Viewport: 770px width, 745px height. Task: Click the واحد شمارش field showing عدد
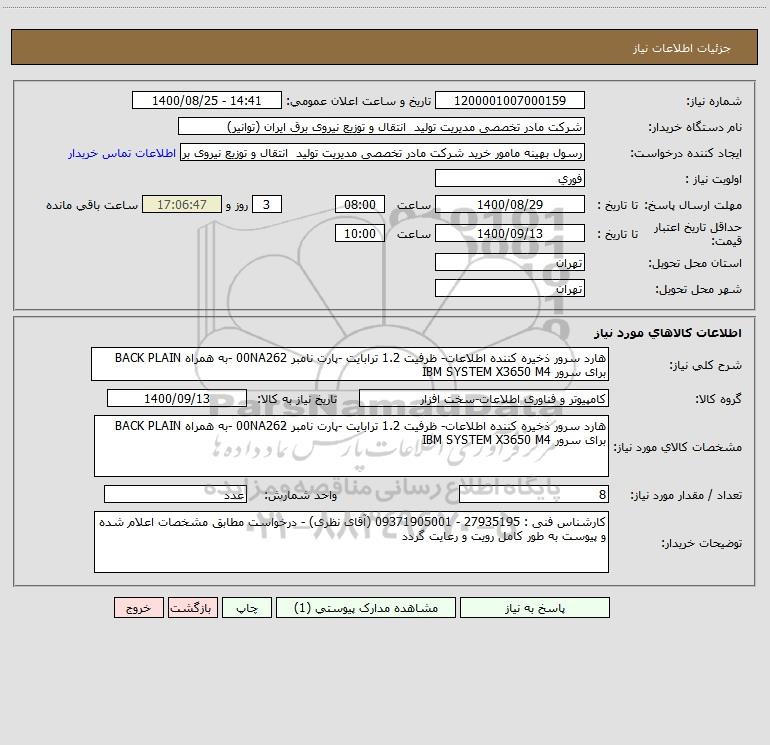tap(175, 495)
